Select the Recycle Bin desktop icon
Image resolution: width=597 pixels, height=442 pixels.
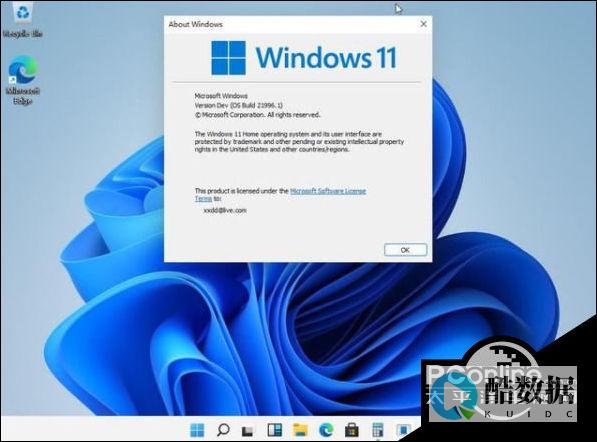(x=23, y=20)
